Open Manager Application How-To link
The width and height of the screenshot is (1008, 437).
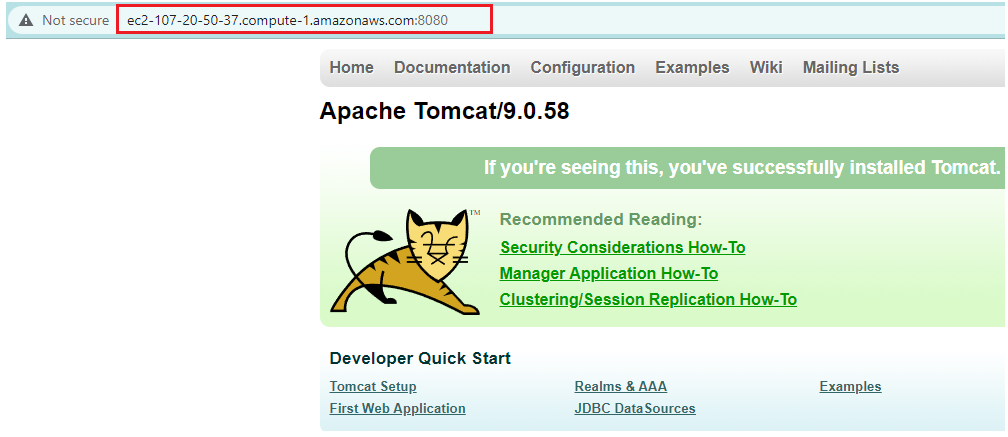point(609,274)
